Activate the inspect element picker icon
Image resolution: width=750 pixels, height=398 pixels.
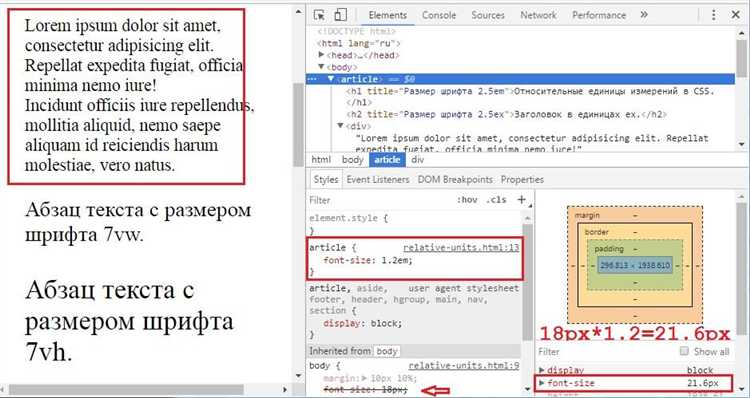point(319,15)
